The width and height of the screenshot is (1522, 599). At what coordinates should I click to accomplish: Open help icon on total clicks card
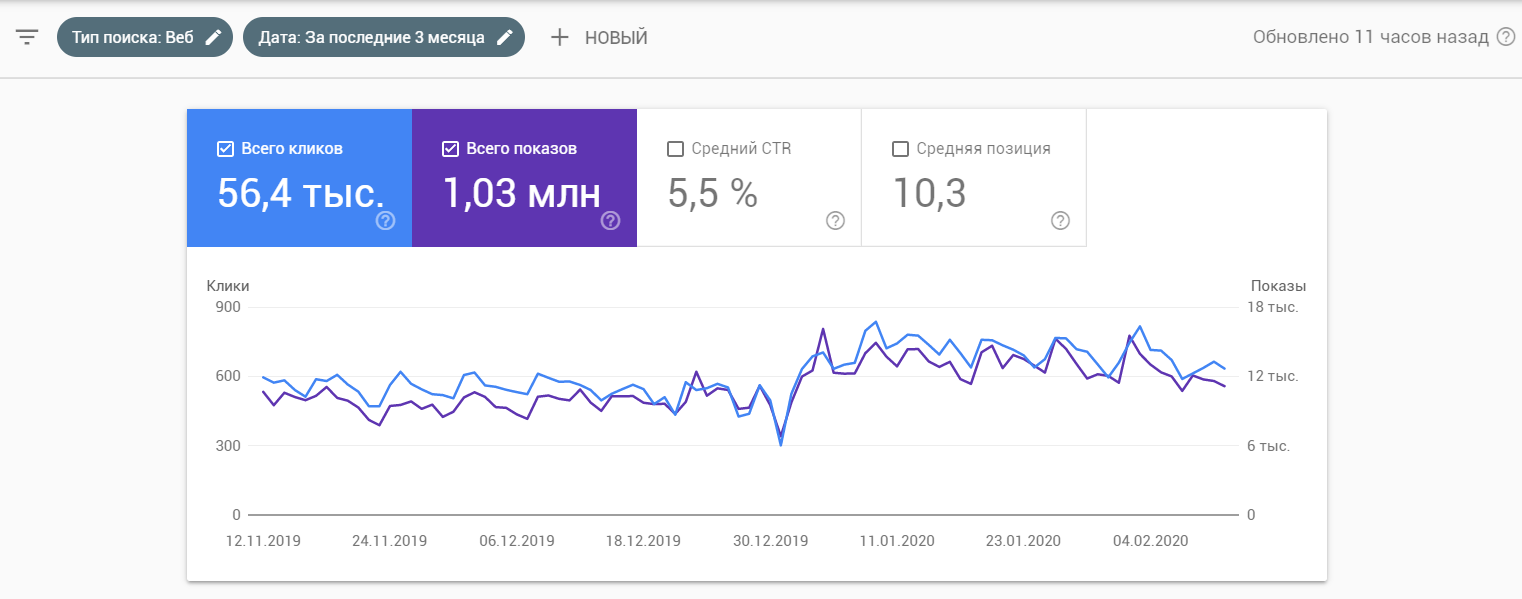386,221
